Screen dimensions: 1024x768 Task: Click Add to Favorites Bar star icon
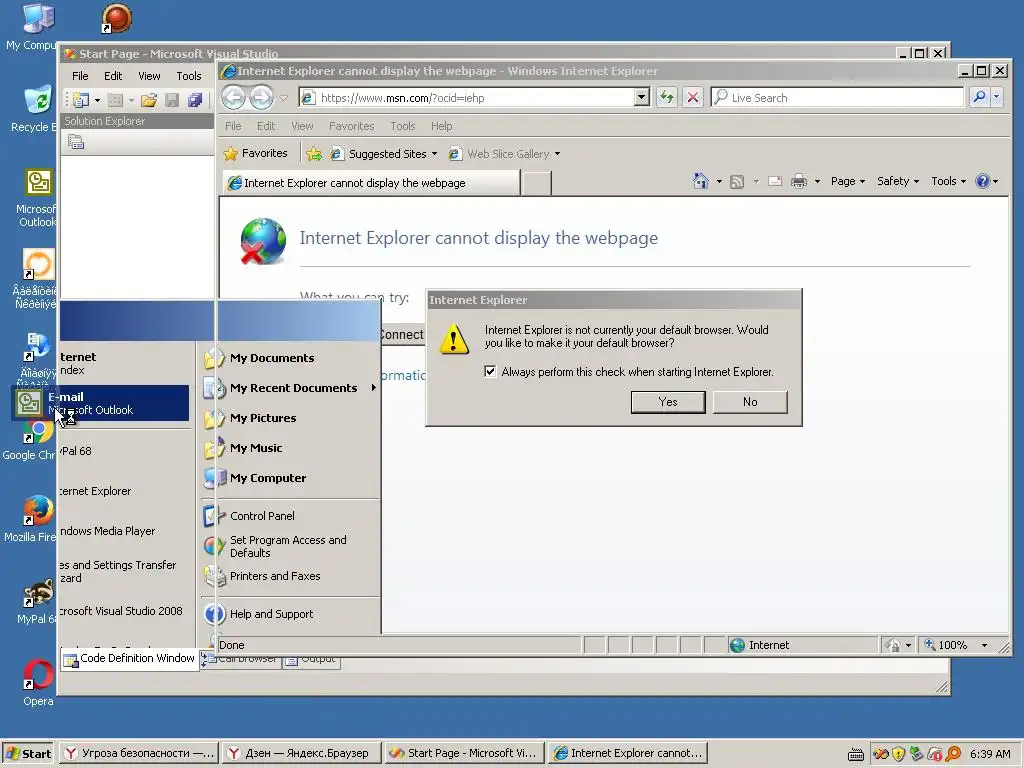point(314,153)
